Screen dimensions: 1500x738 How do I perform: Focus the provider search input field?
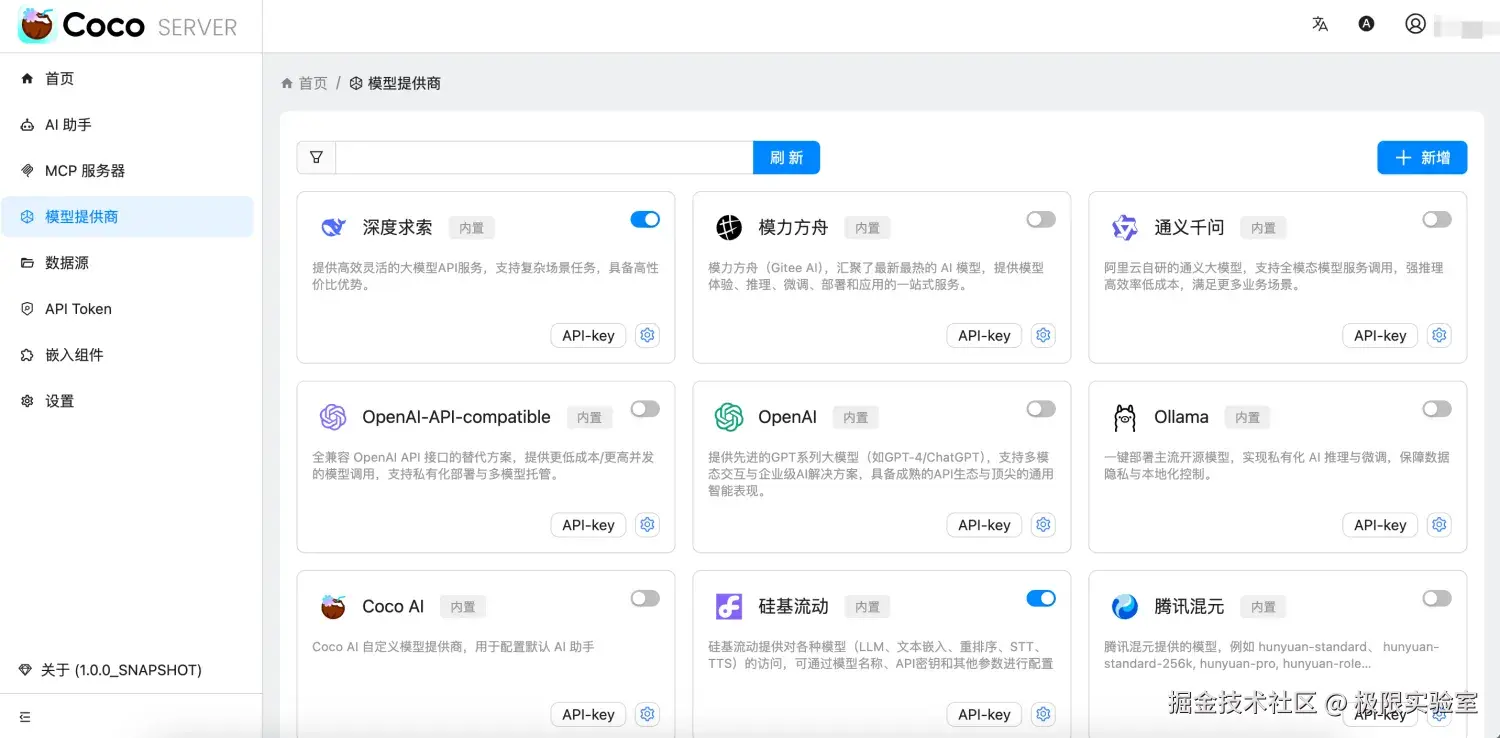[544, 157]
